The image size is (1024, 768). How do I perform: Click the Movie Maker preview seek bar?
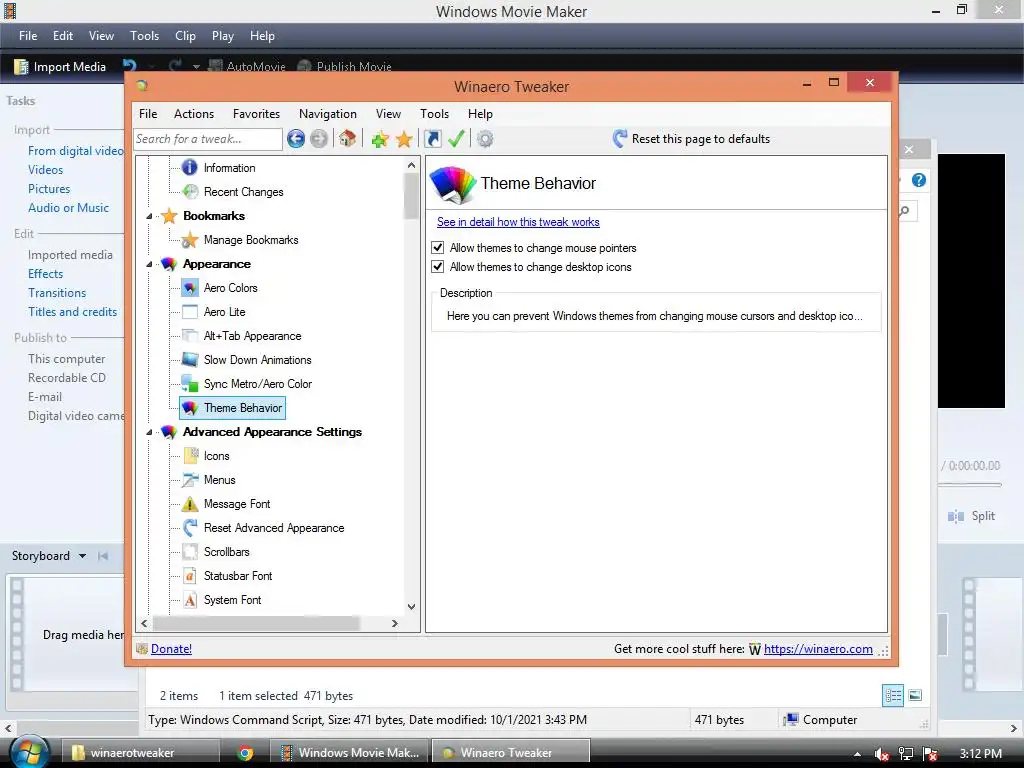[970, 485]
